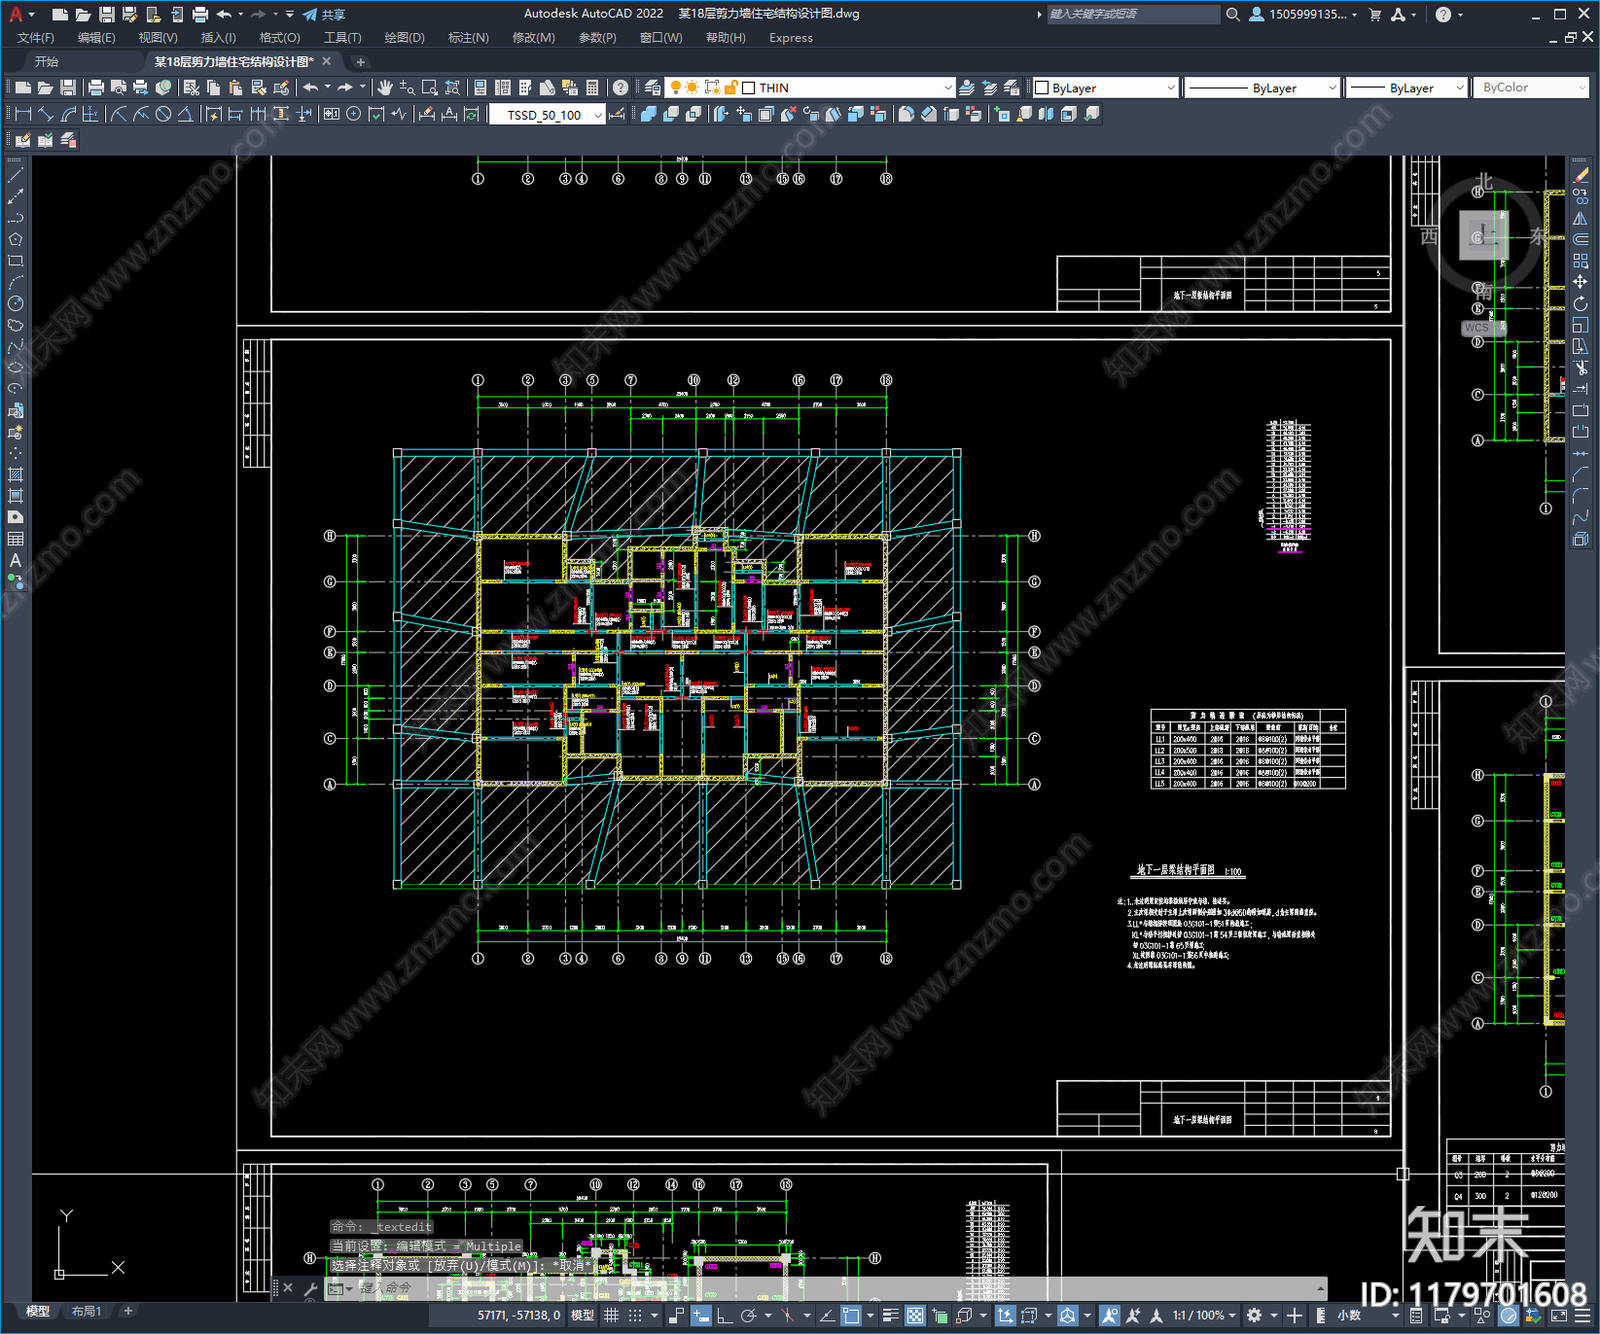Click the Autodesk App Store cart icon

pos(1375,14)
